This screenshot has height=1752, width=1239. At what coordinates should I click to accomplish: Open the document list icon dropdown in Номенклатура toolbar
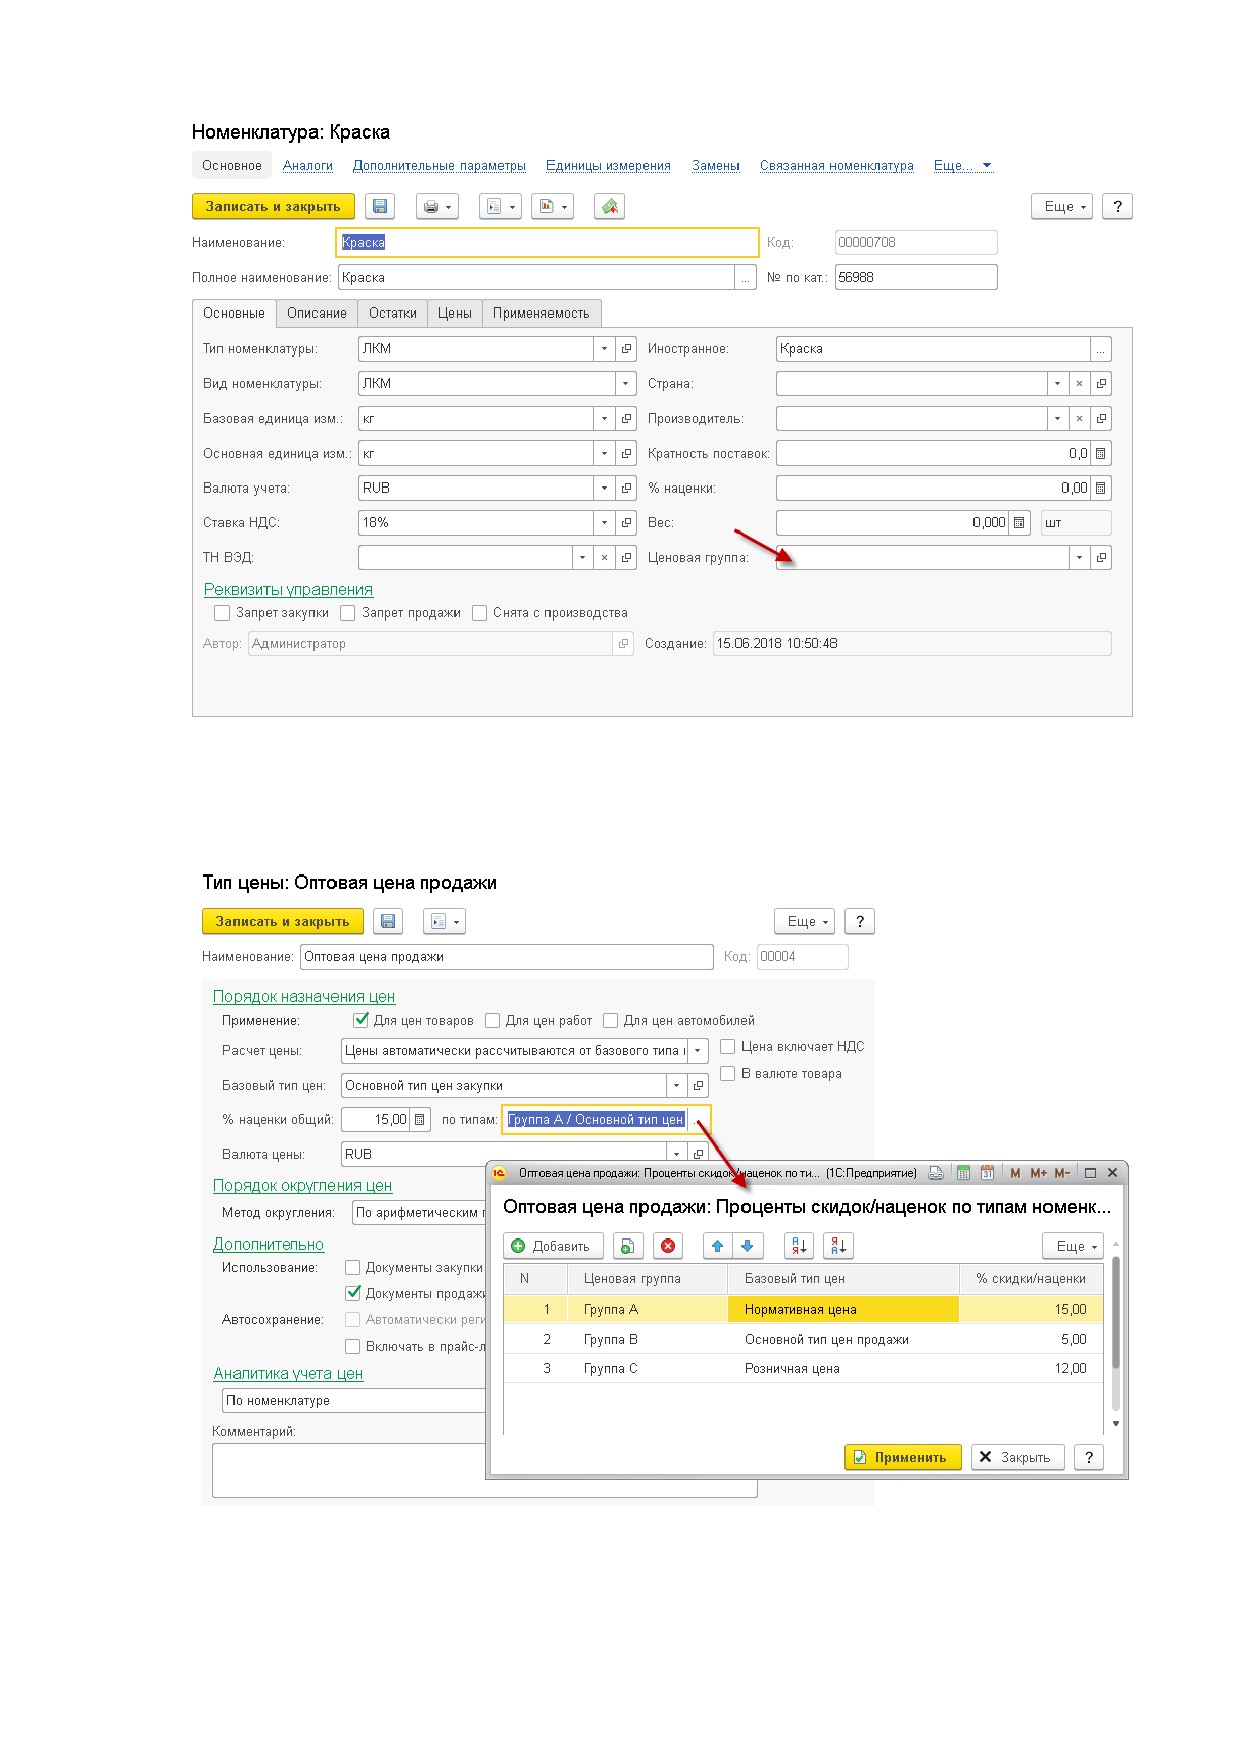click(x=500, y=206)
